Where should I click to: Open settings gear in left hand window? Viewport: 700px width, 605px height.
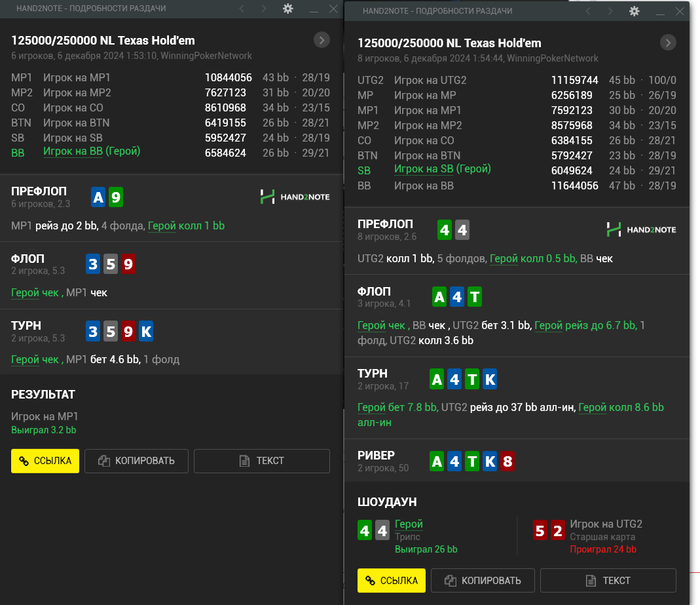tap(288, 8)
